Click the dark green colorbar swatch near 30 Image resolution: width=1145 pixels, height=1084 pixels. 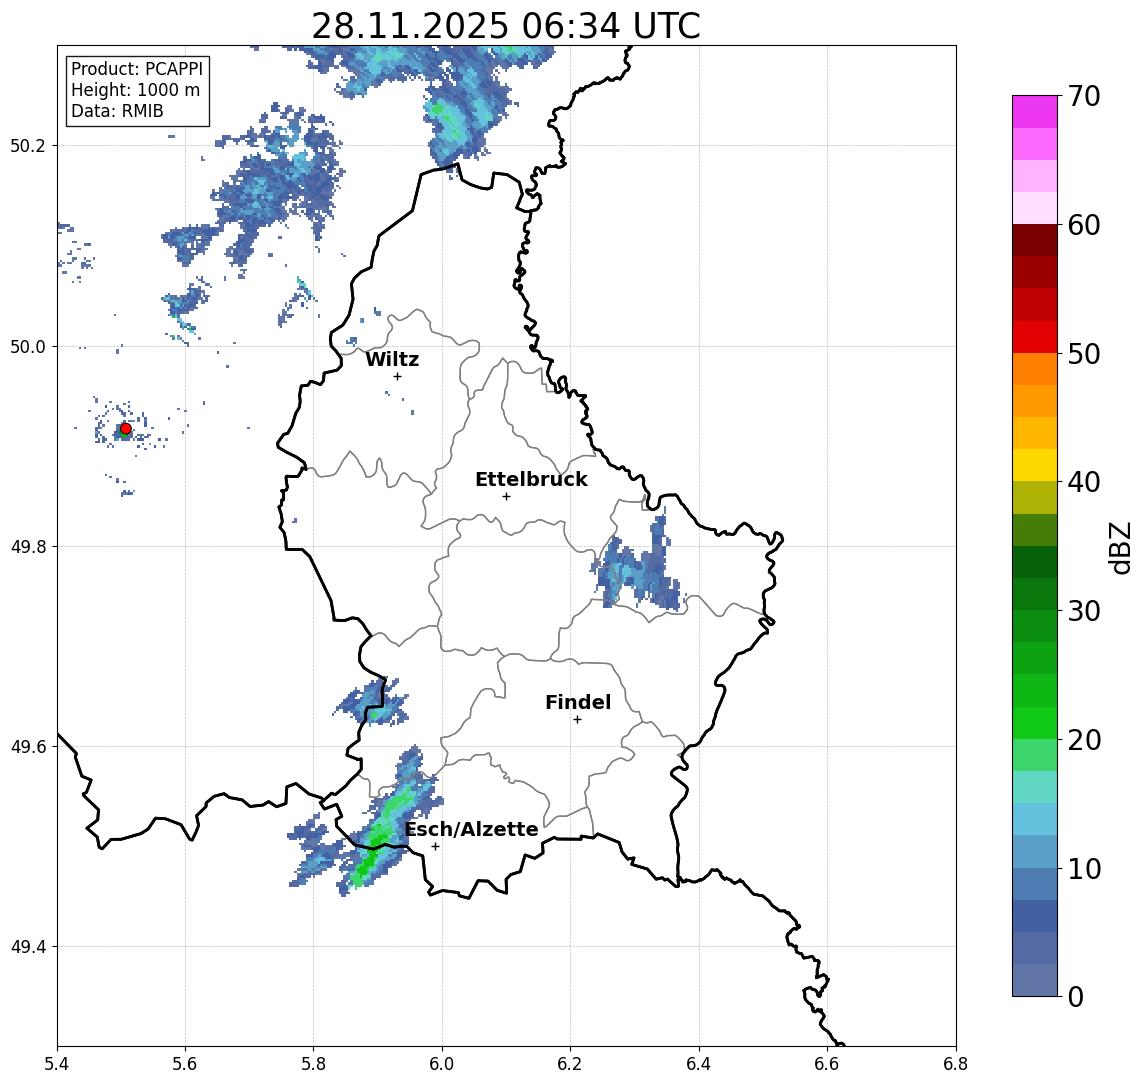coord(1035,594)
